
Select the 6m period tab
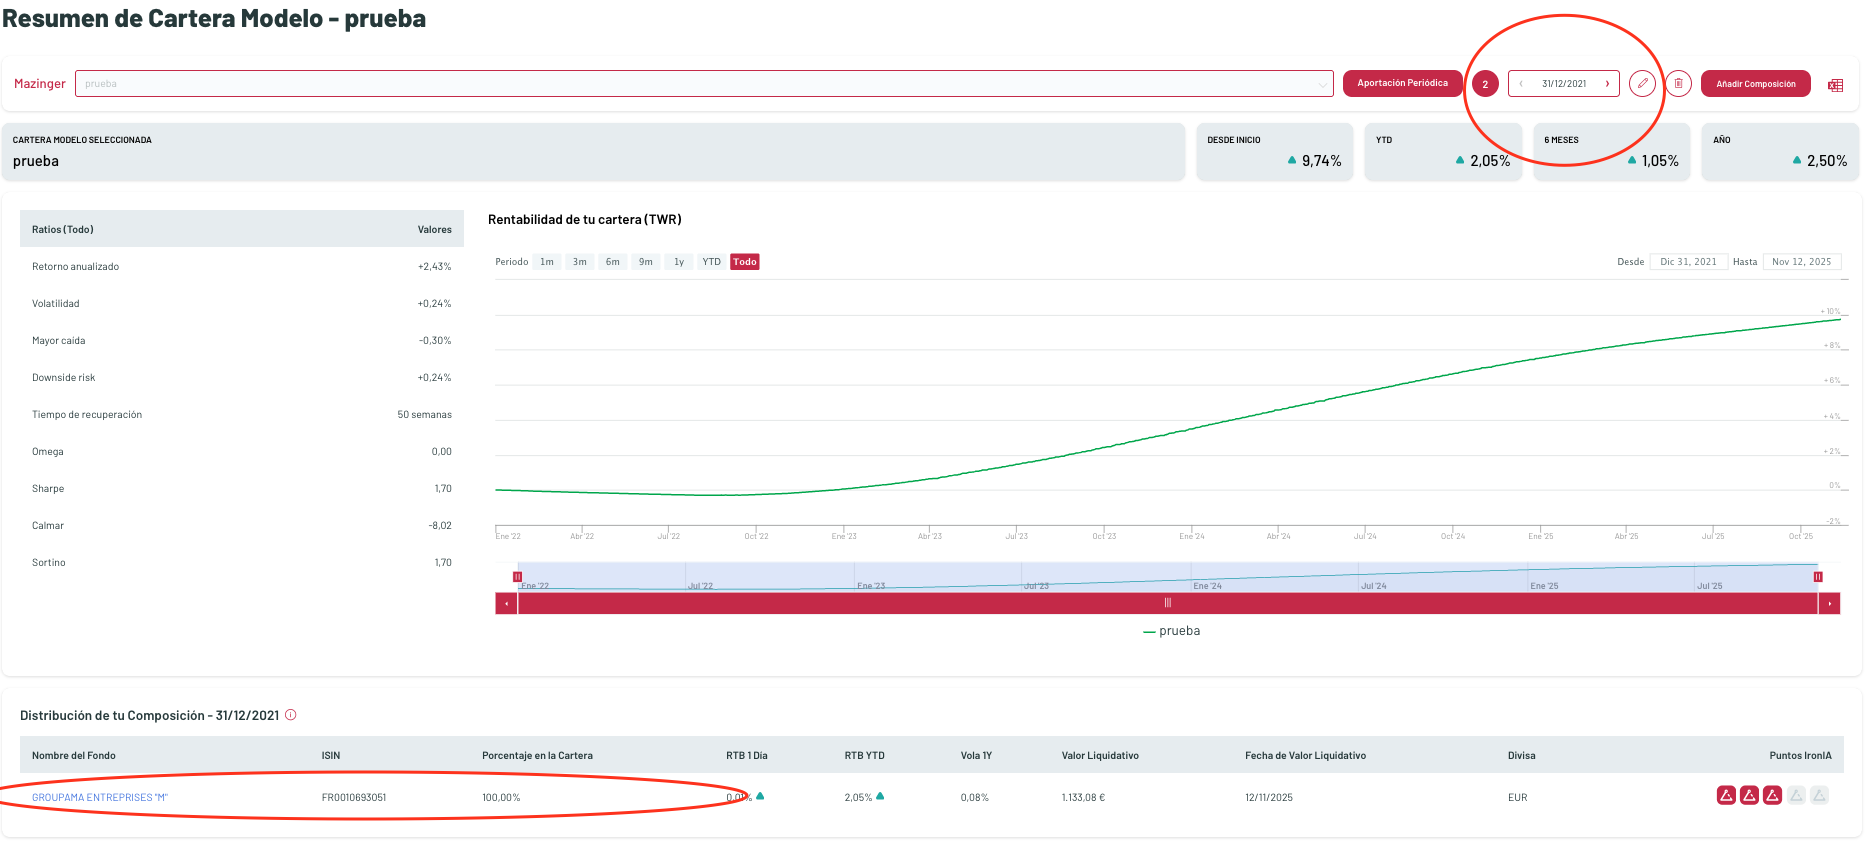coord(612,262)
